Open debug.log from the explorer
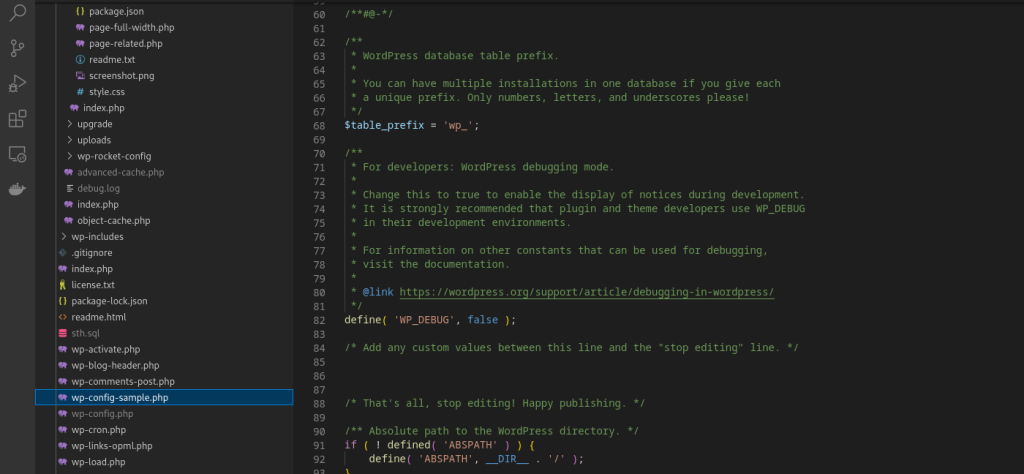Viewport: 1024px width, 474px height. [98, 188]
